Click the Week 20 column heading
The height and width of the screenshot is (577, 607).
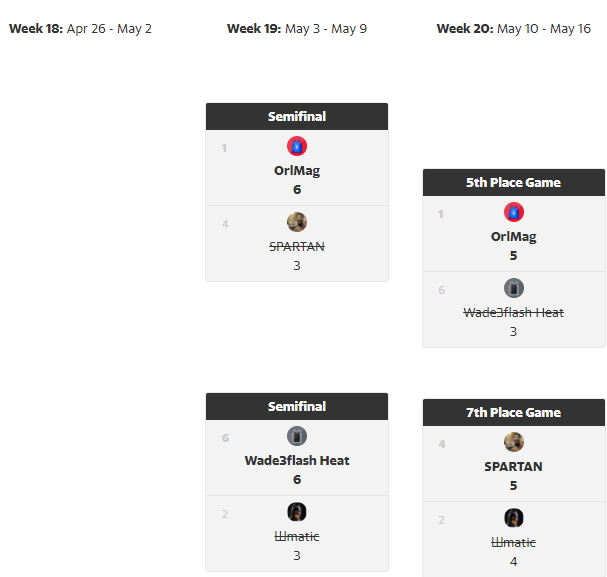pos(514,28)
